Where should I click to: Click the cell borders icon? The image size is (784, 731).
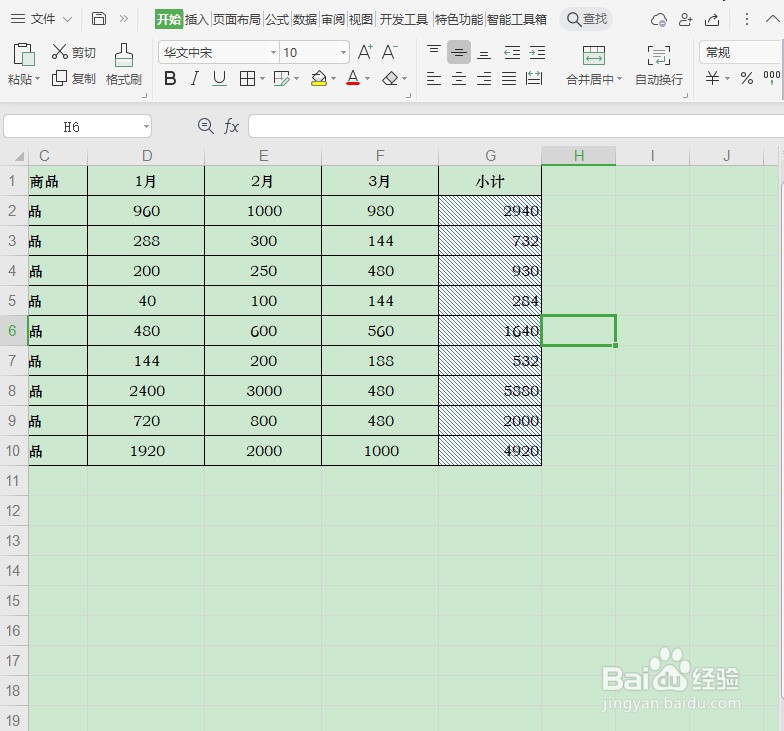(248, 78)
